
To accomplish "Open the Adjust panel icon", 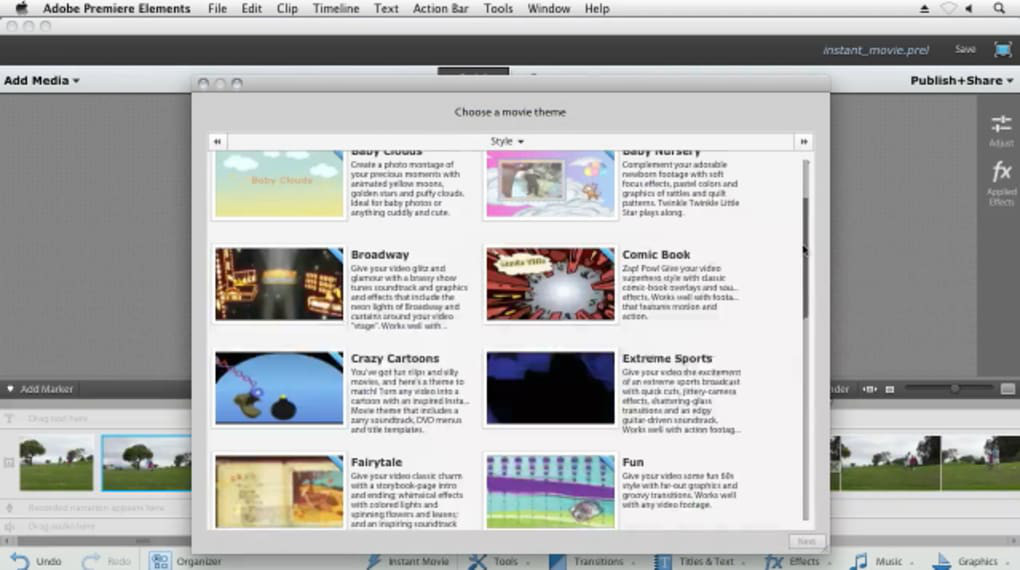I will coord(1001,124).
